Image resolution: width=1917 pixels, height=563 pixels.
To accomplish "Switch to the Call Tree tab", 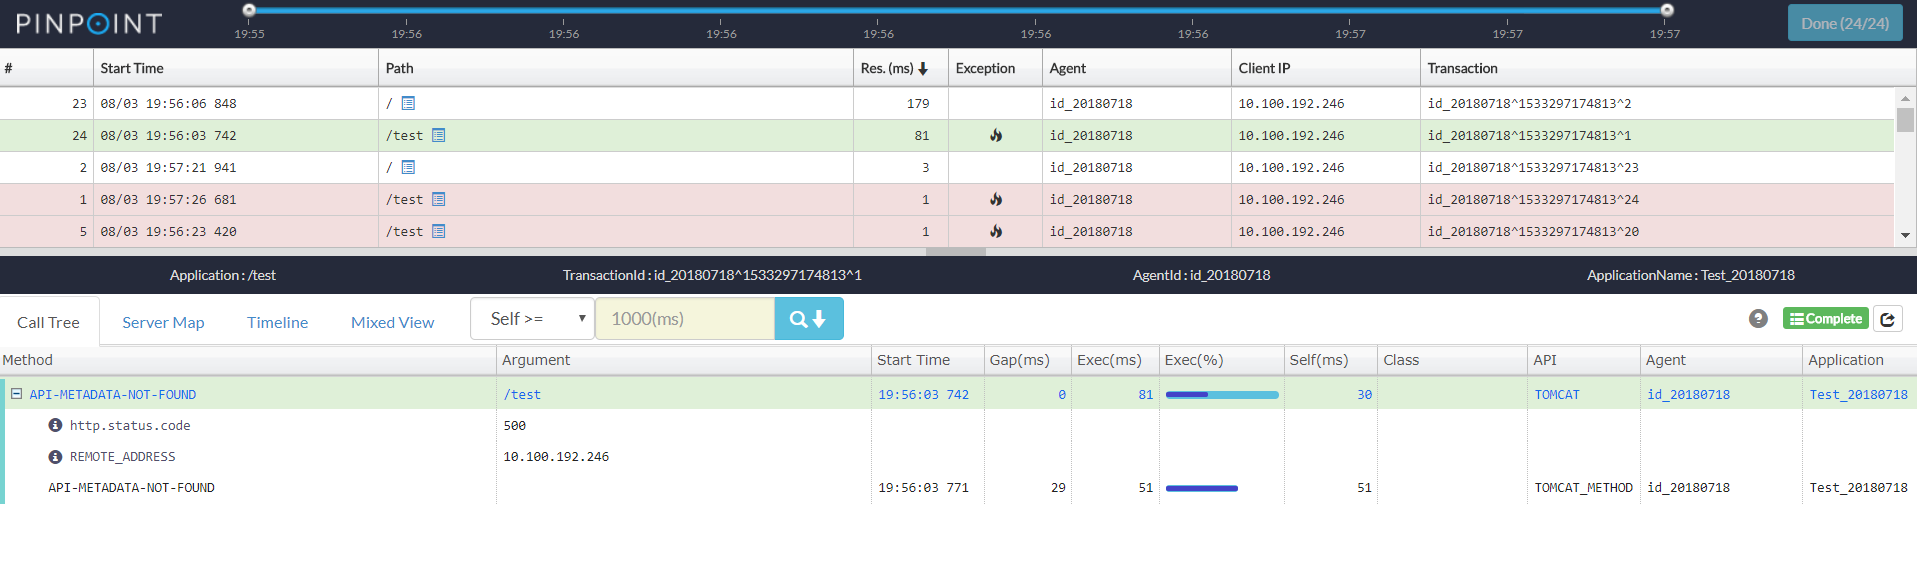I will click(48, 322).
